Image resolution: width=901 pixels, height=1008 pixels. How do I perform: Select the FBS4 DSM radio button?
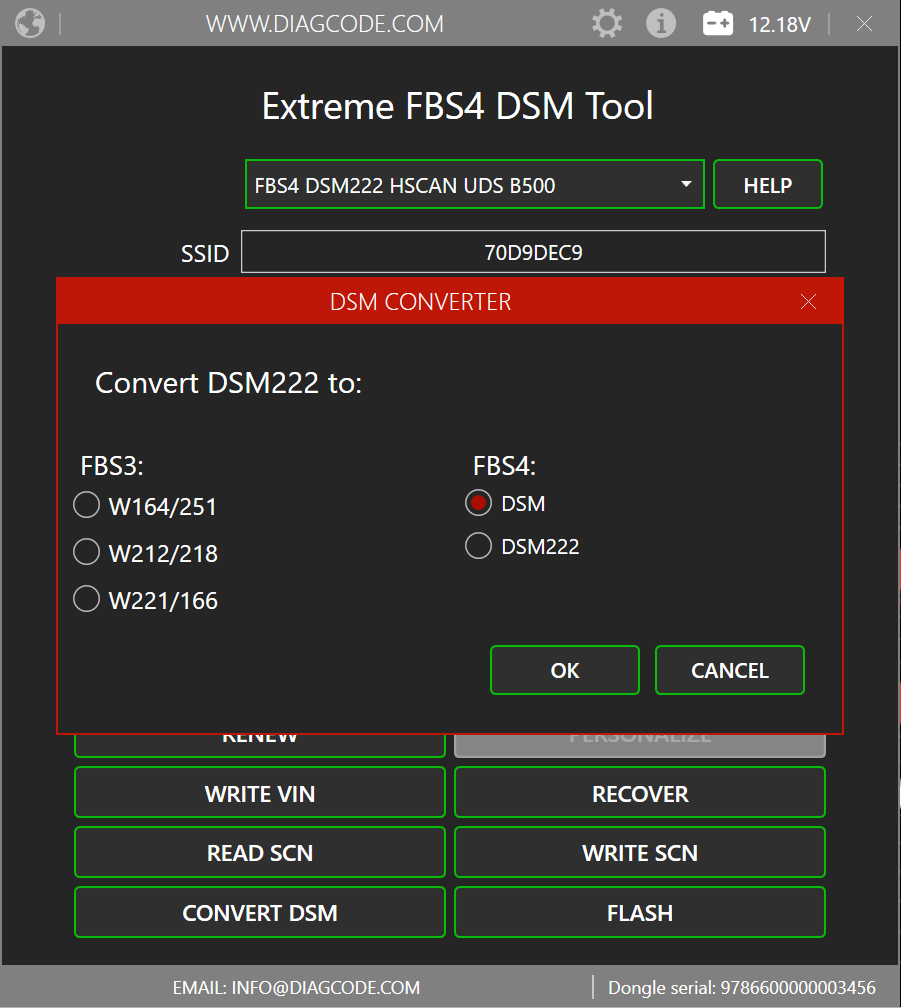[479, 504]
